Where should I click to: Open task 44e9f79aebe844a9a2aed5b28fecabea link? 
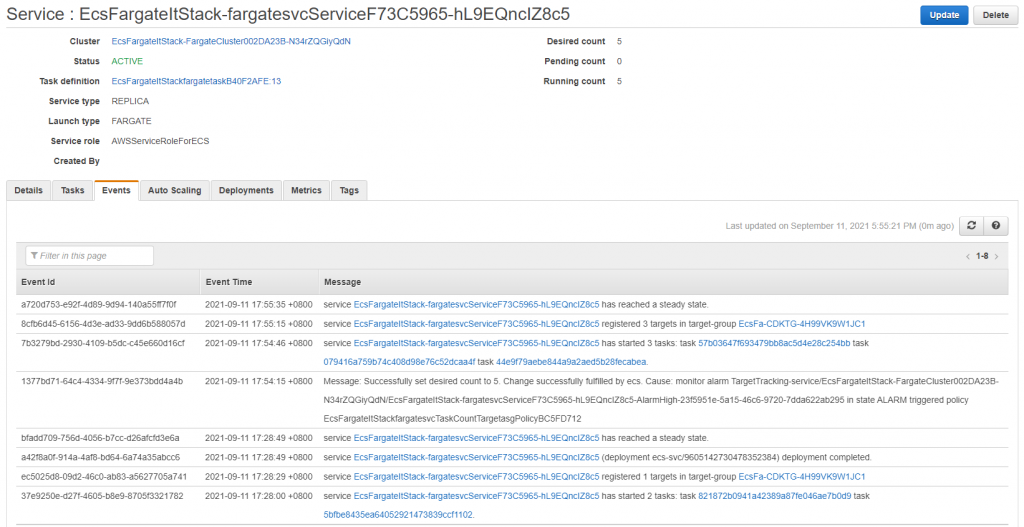pyautogui.click(x=571, y=361)
